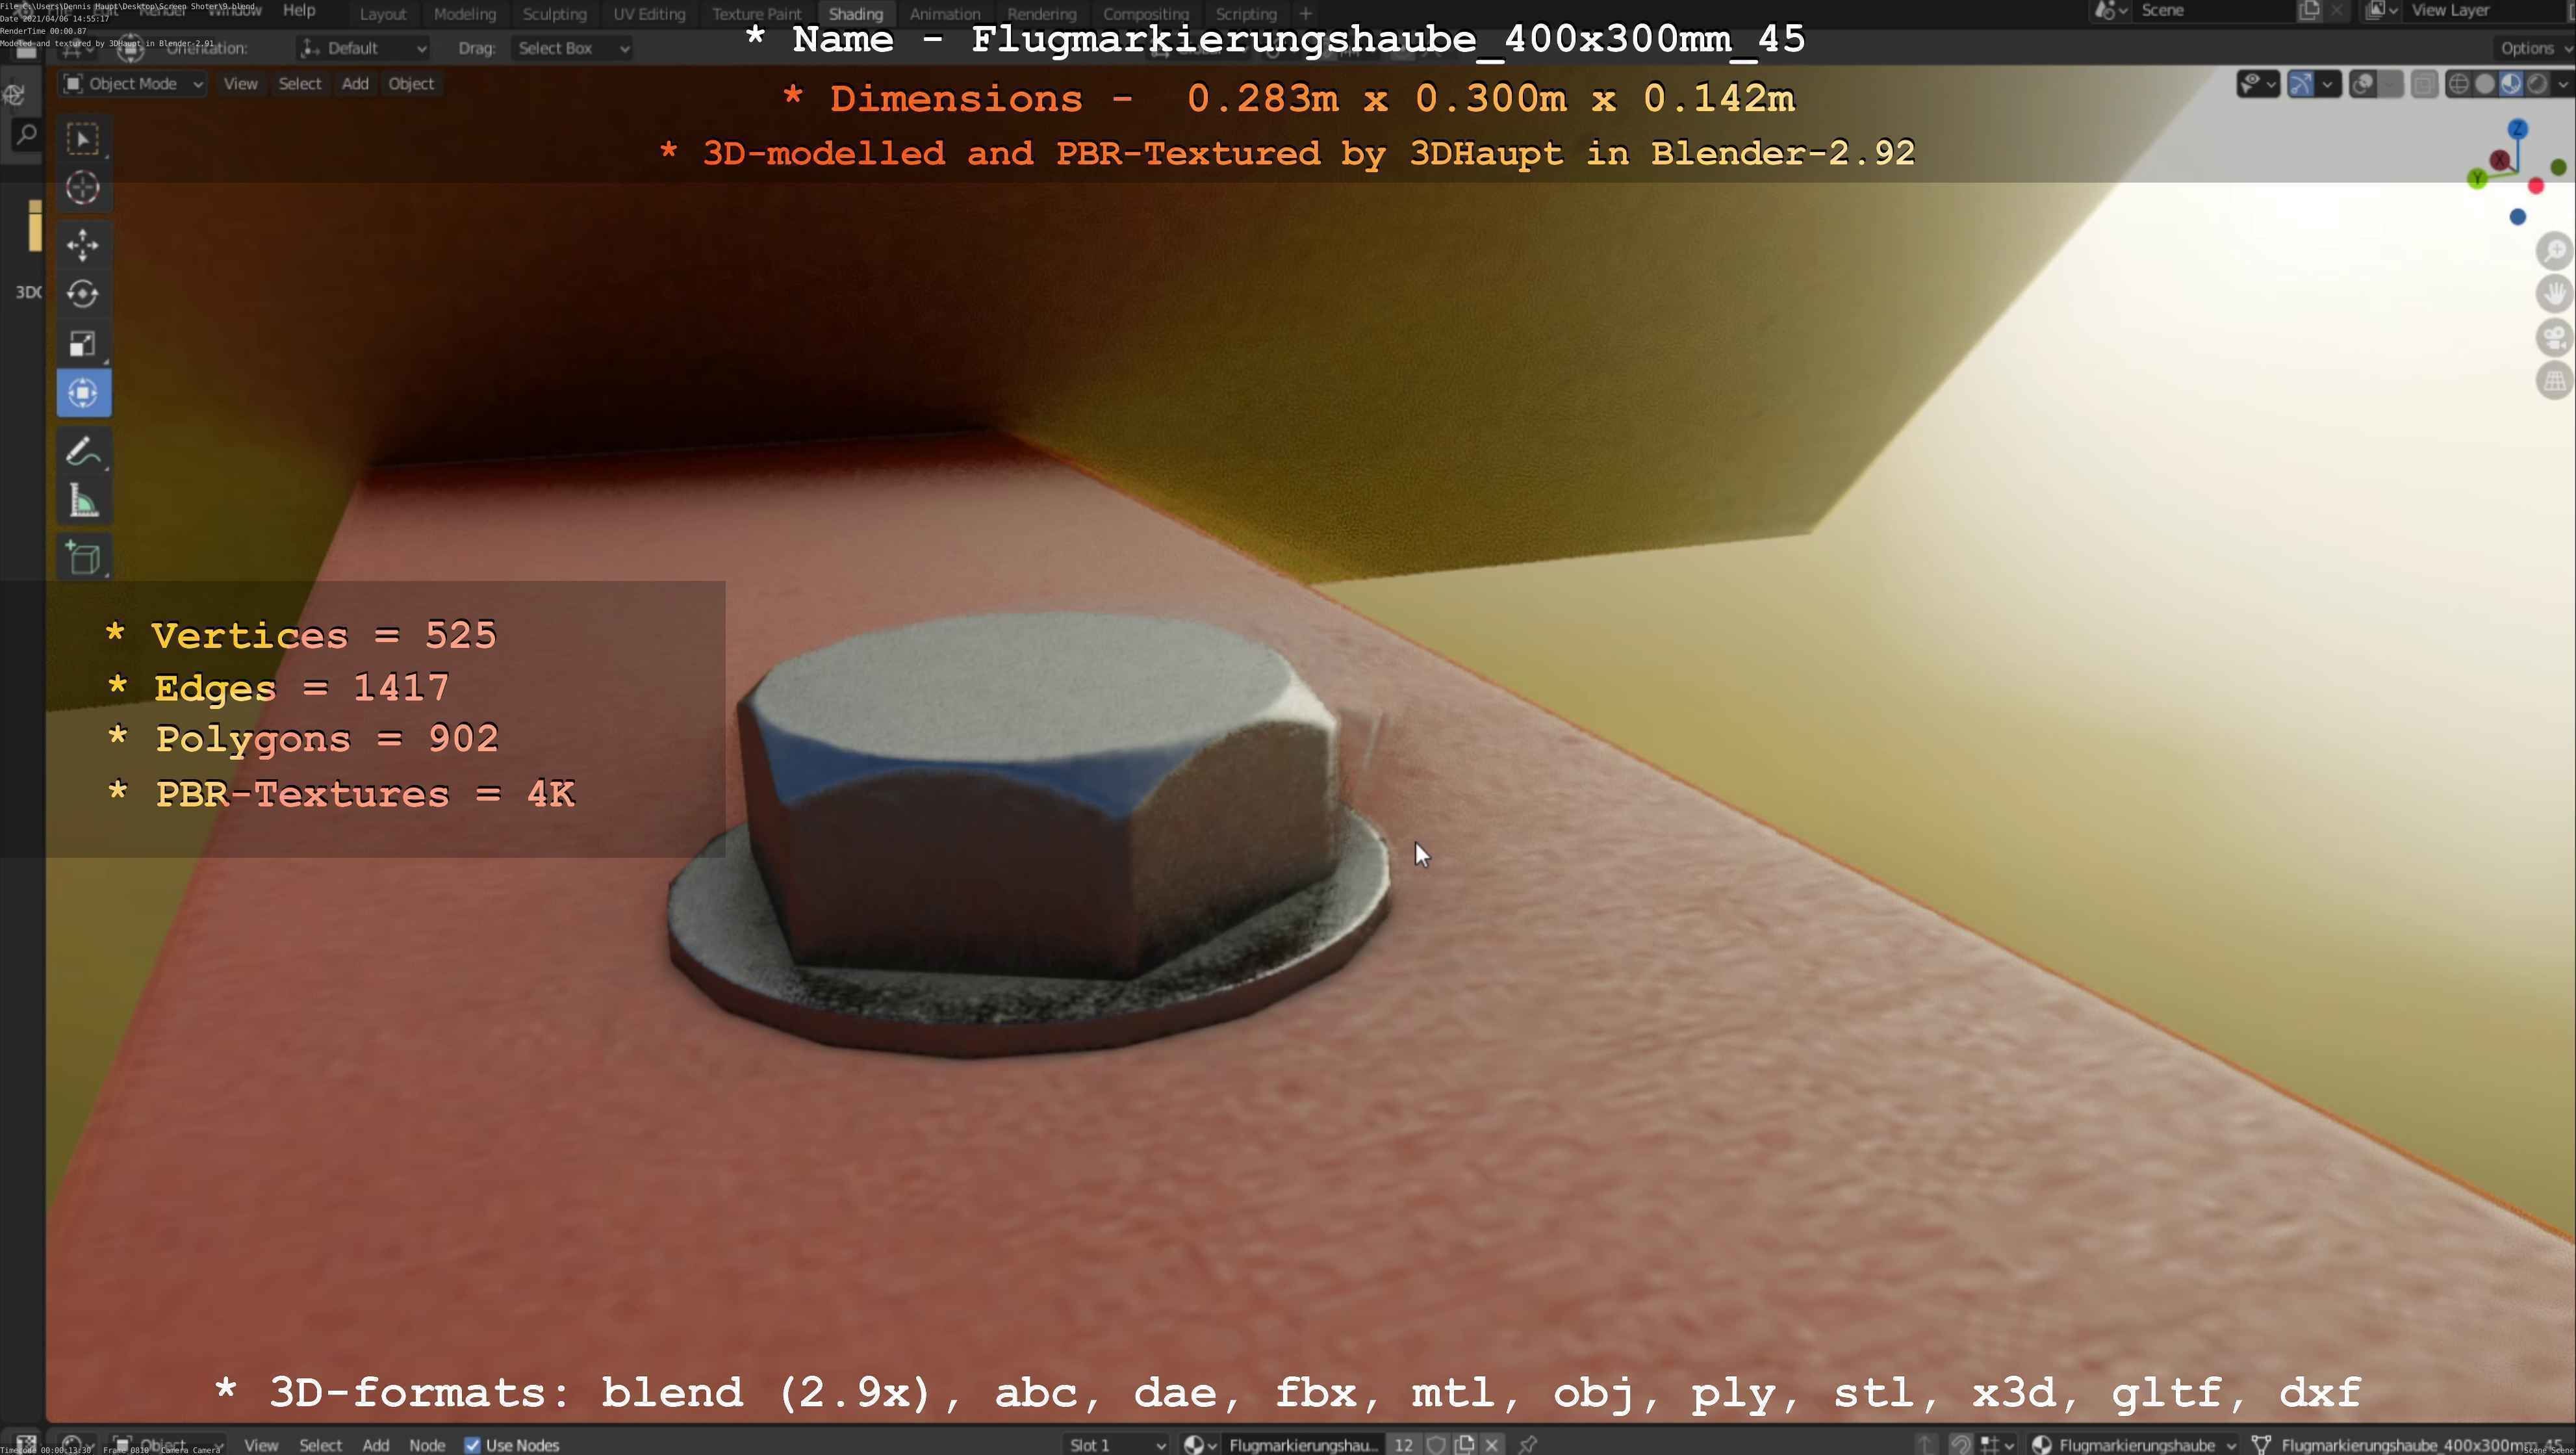This screenshot has width=2576, height=1455.
Task: Switch to orthographic view with grid icon
Action: click(x=2554, y=381)
